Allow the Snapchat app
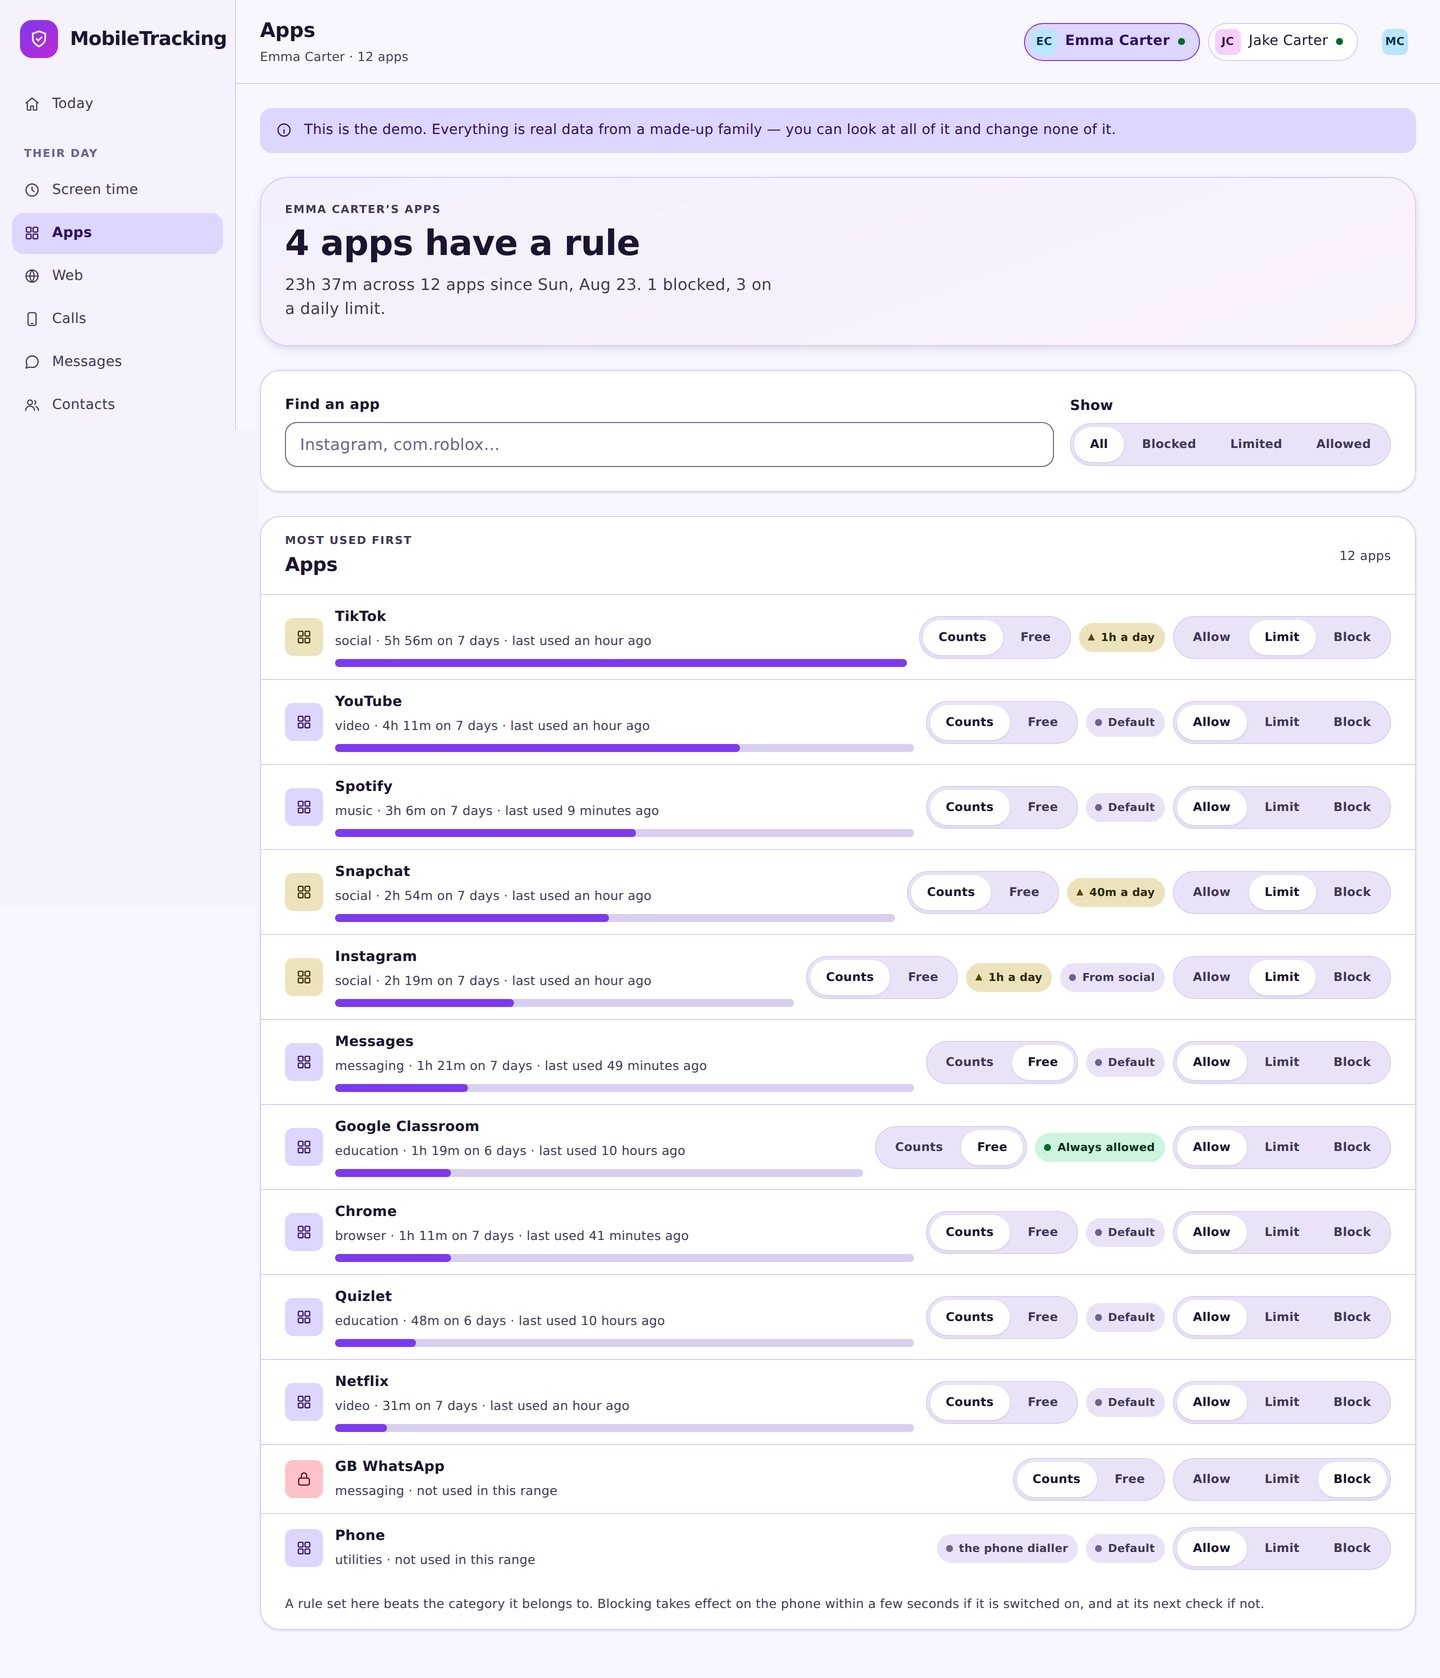Viewport: 1440px width, 1678px height. pos(1211,892)
